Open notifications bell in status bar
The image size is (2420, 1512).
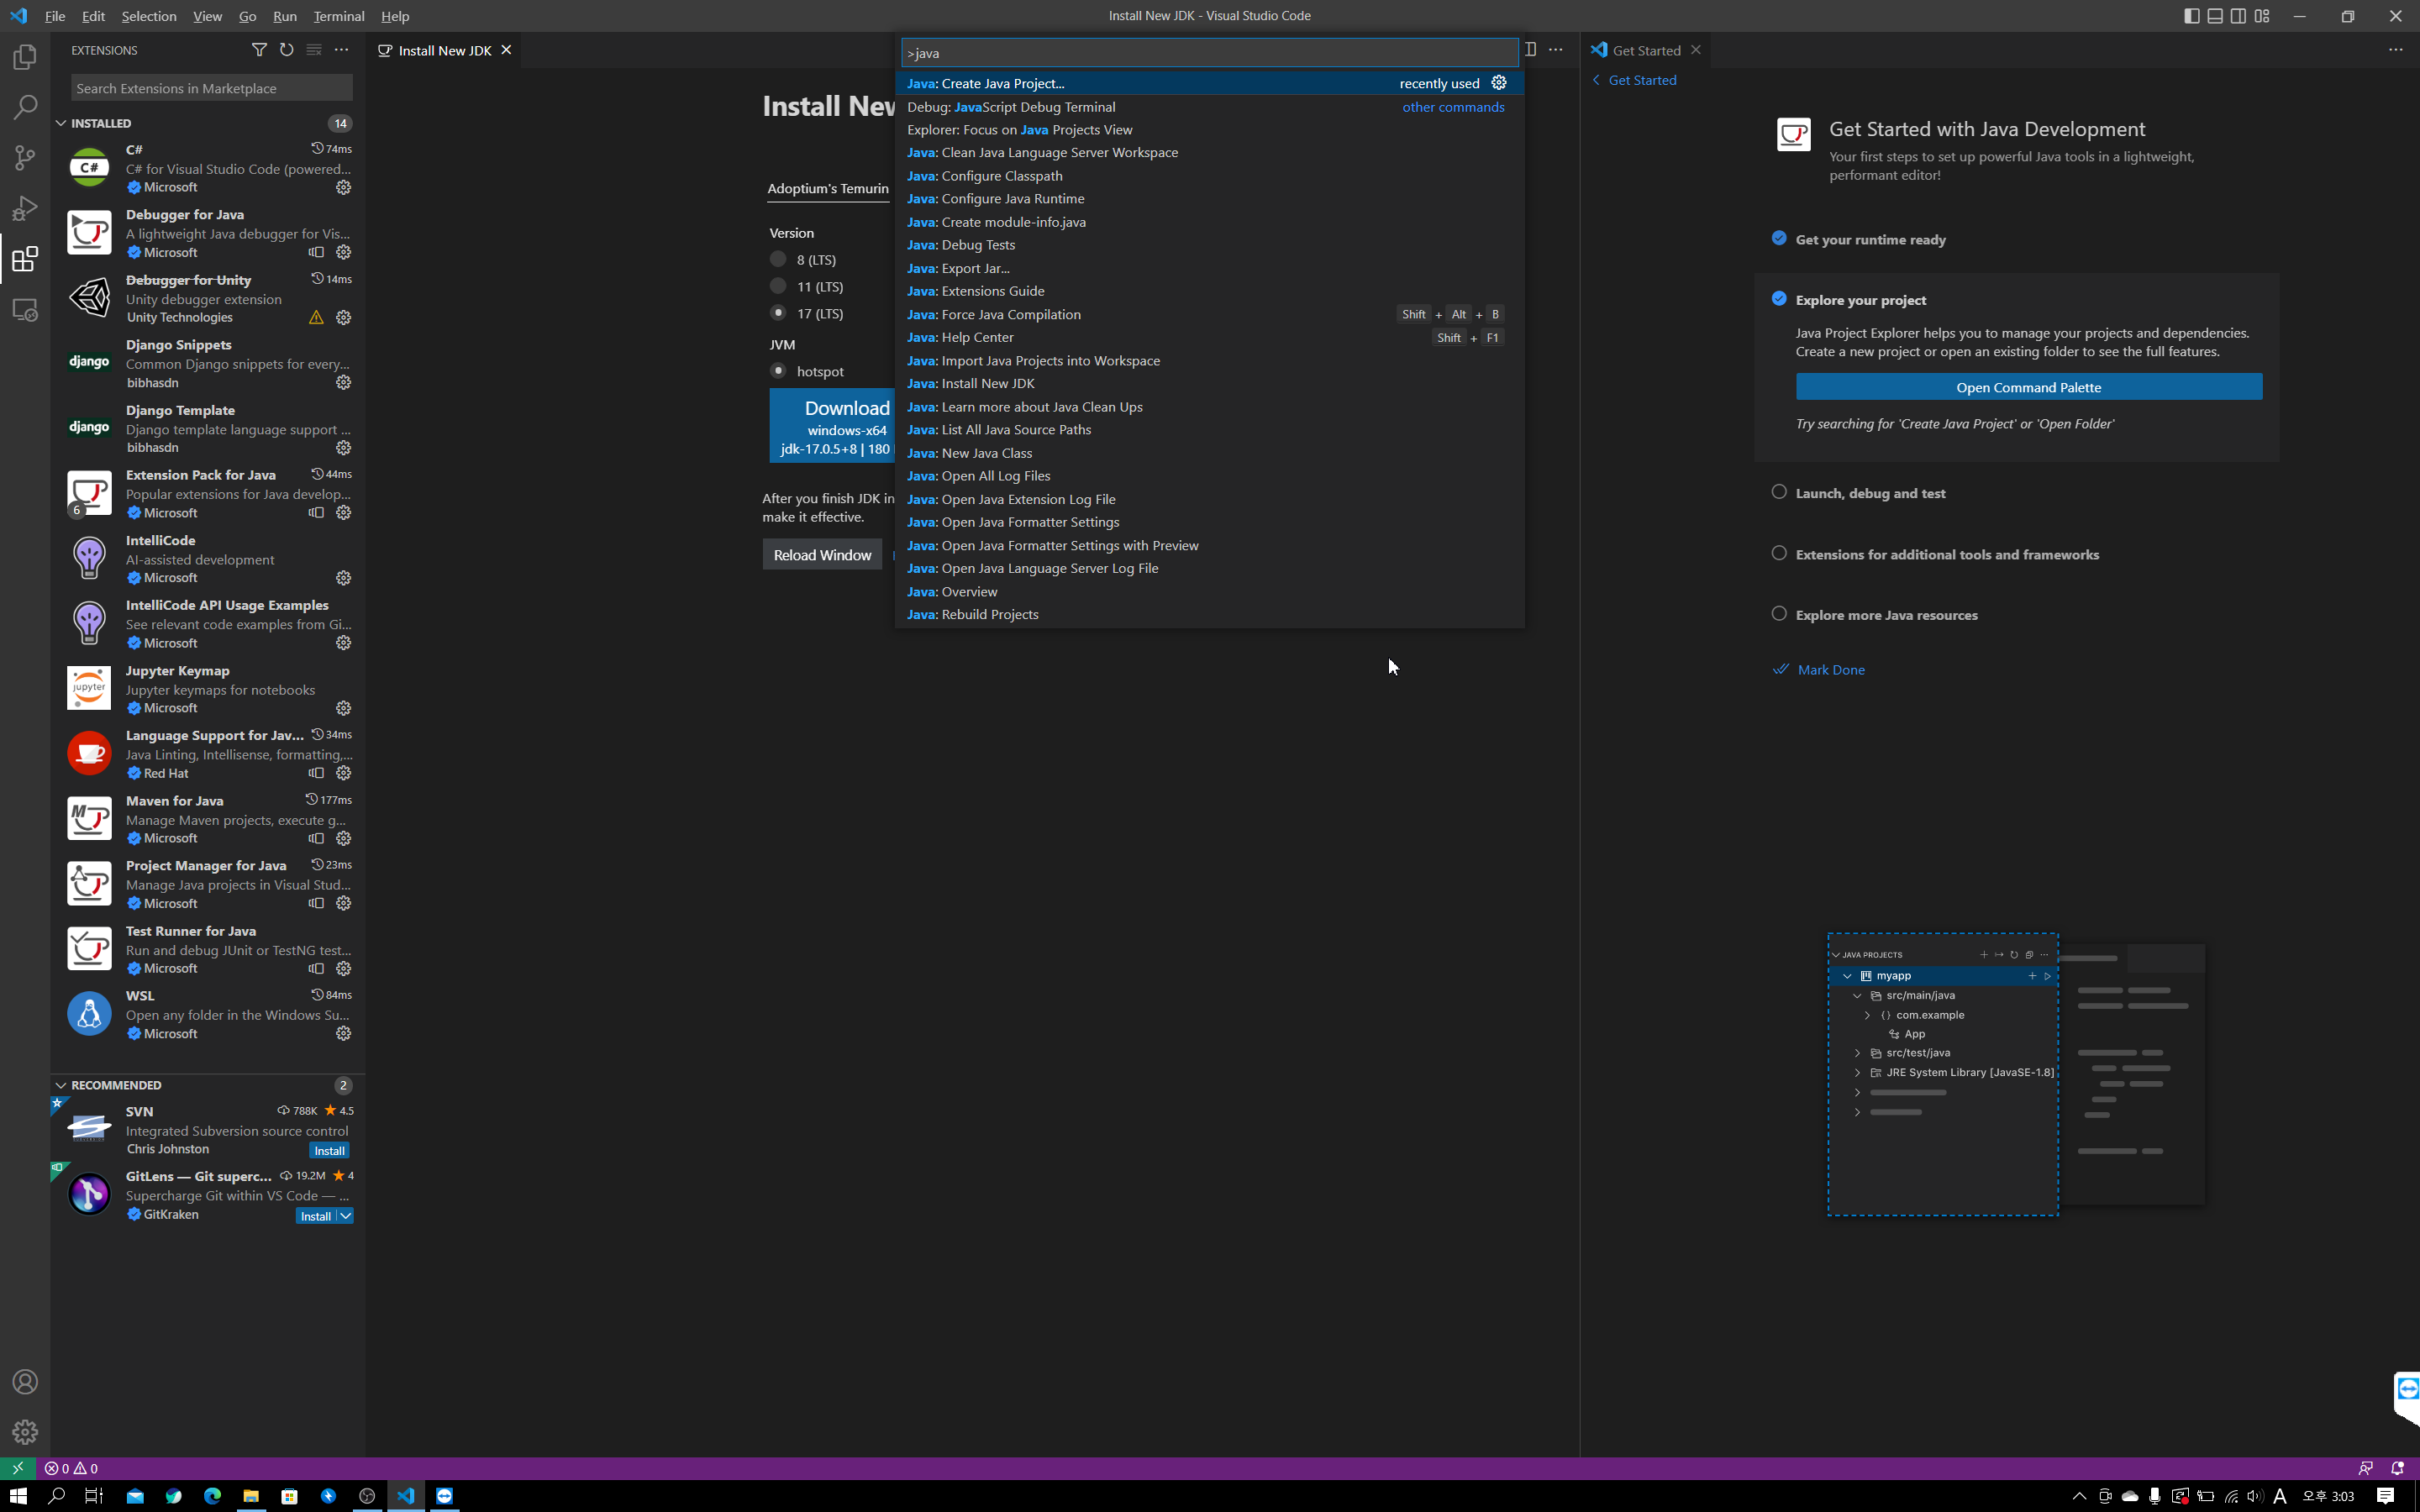click(x=2397, y=1468)
